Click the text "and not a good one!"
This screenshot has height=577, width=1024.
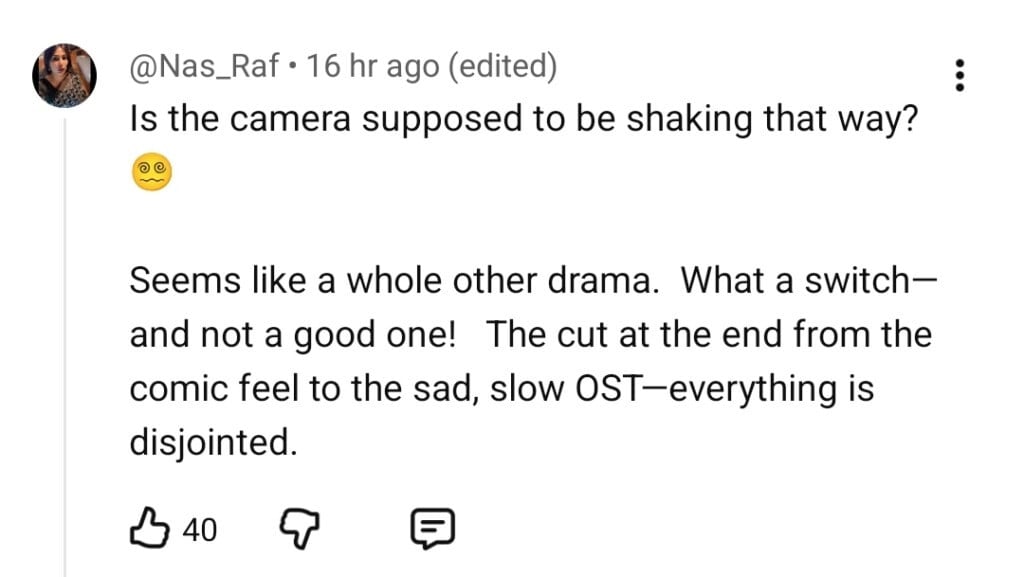coord(292,334)
